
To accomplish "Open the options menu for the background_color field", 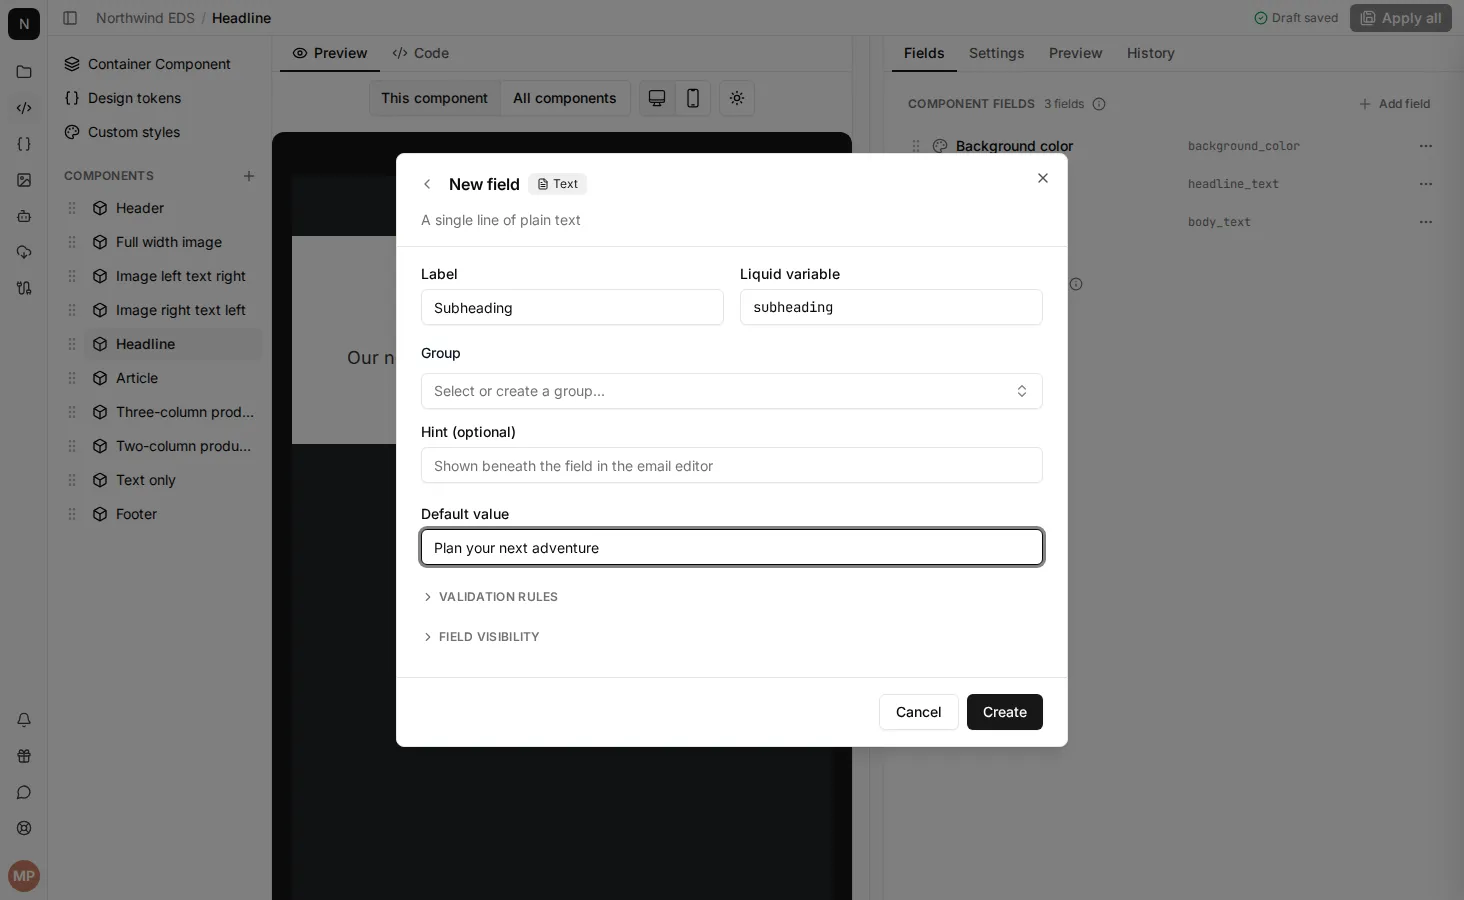I will coord(1426,146).
